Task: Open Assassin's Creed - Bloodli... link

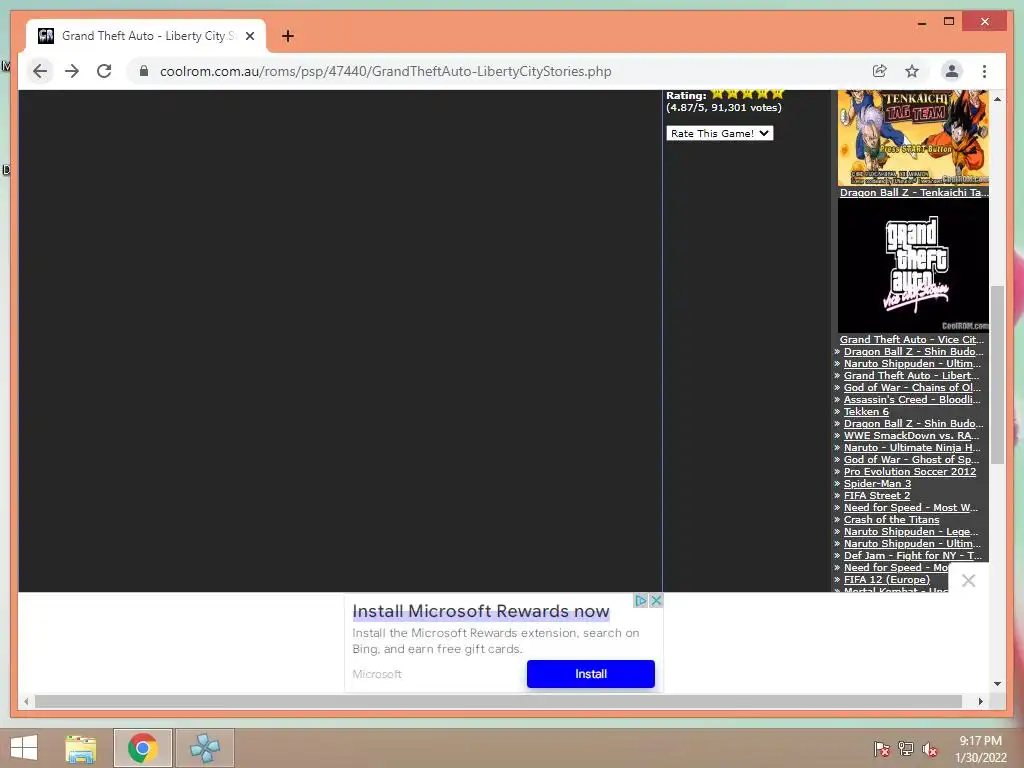Action: click(912, 400)
